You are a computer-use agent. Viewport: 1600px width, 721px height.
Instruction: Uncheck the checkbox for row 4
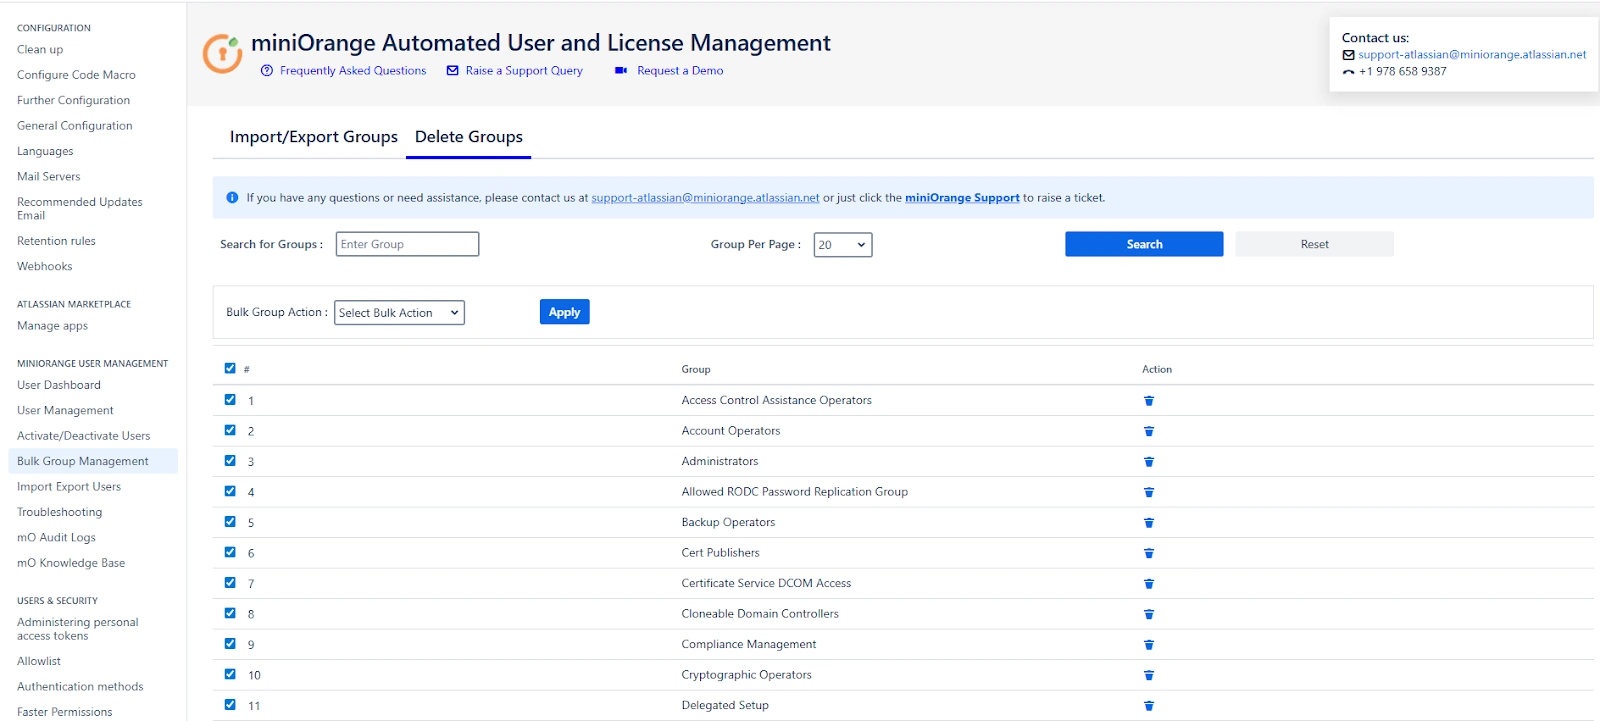click(x=230, y=491)
